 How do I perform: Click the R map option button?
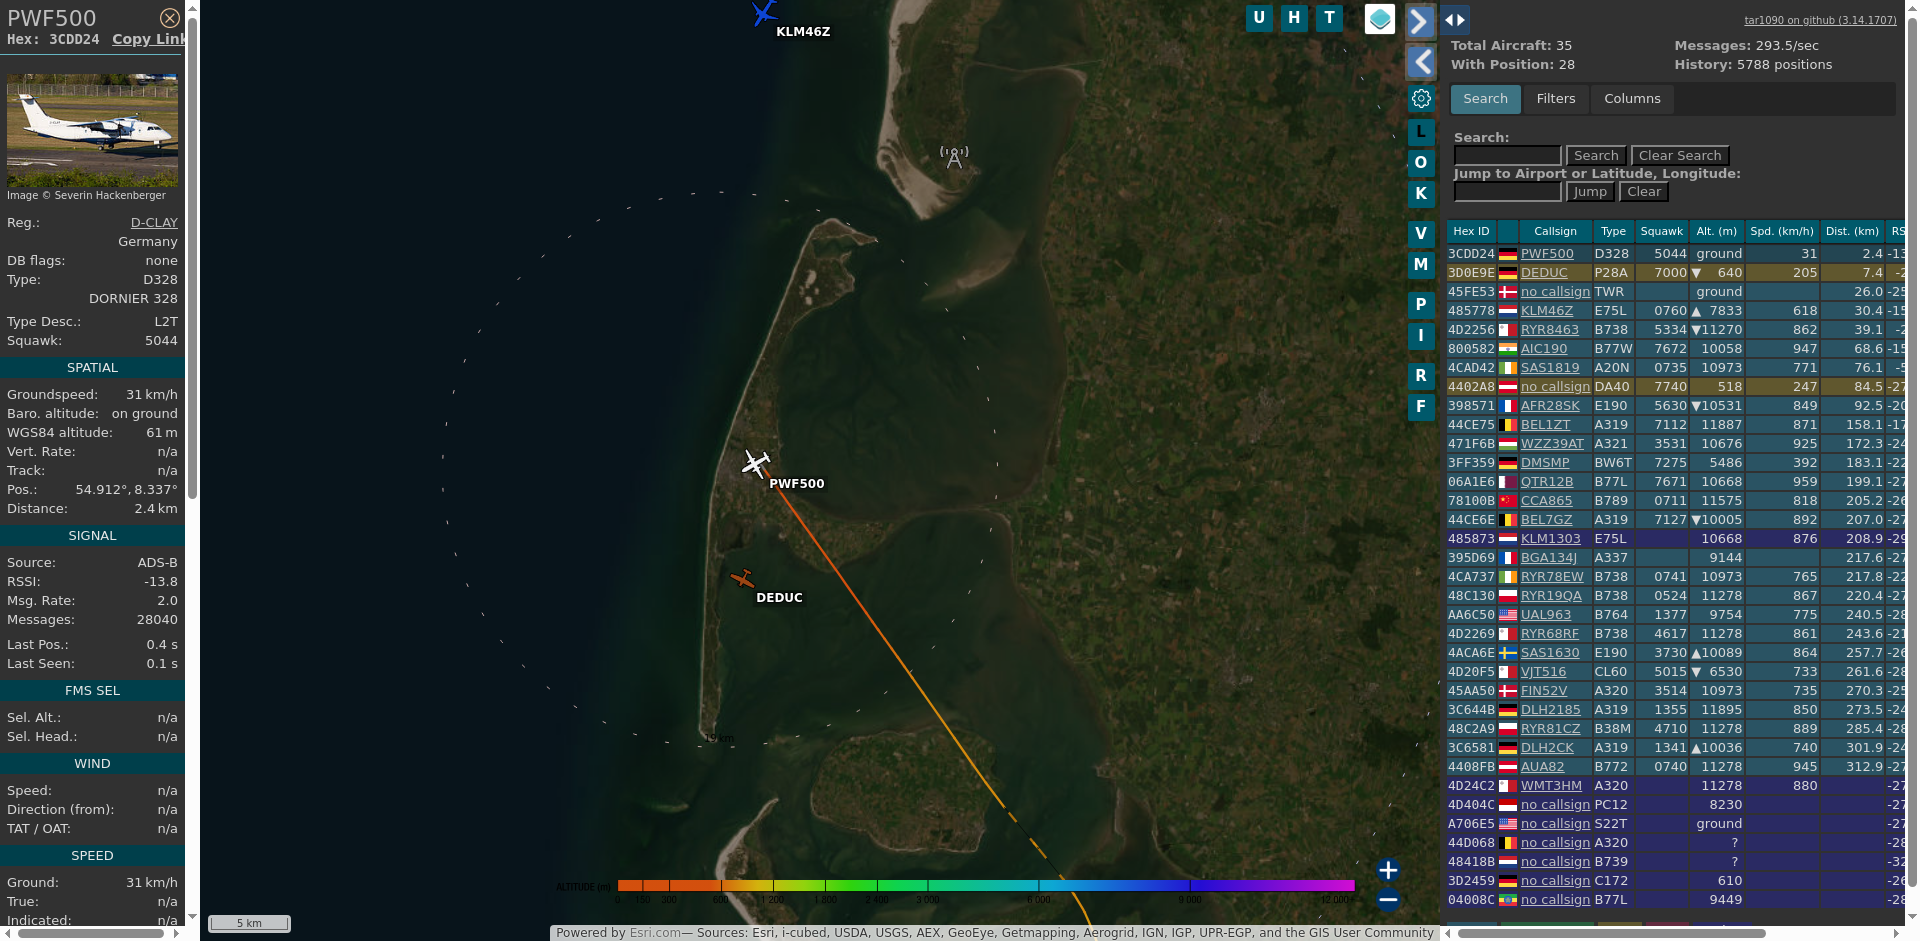[1421, 376]
